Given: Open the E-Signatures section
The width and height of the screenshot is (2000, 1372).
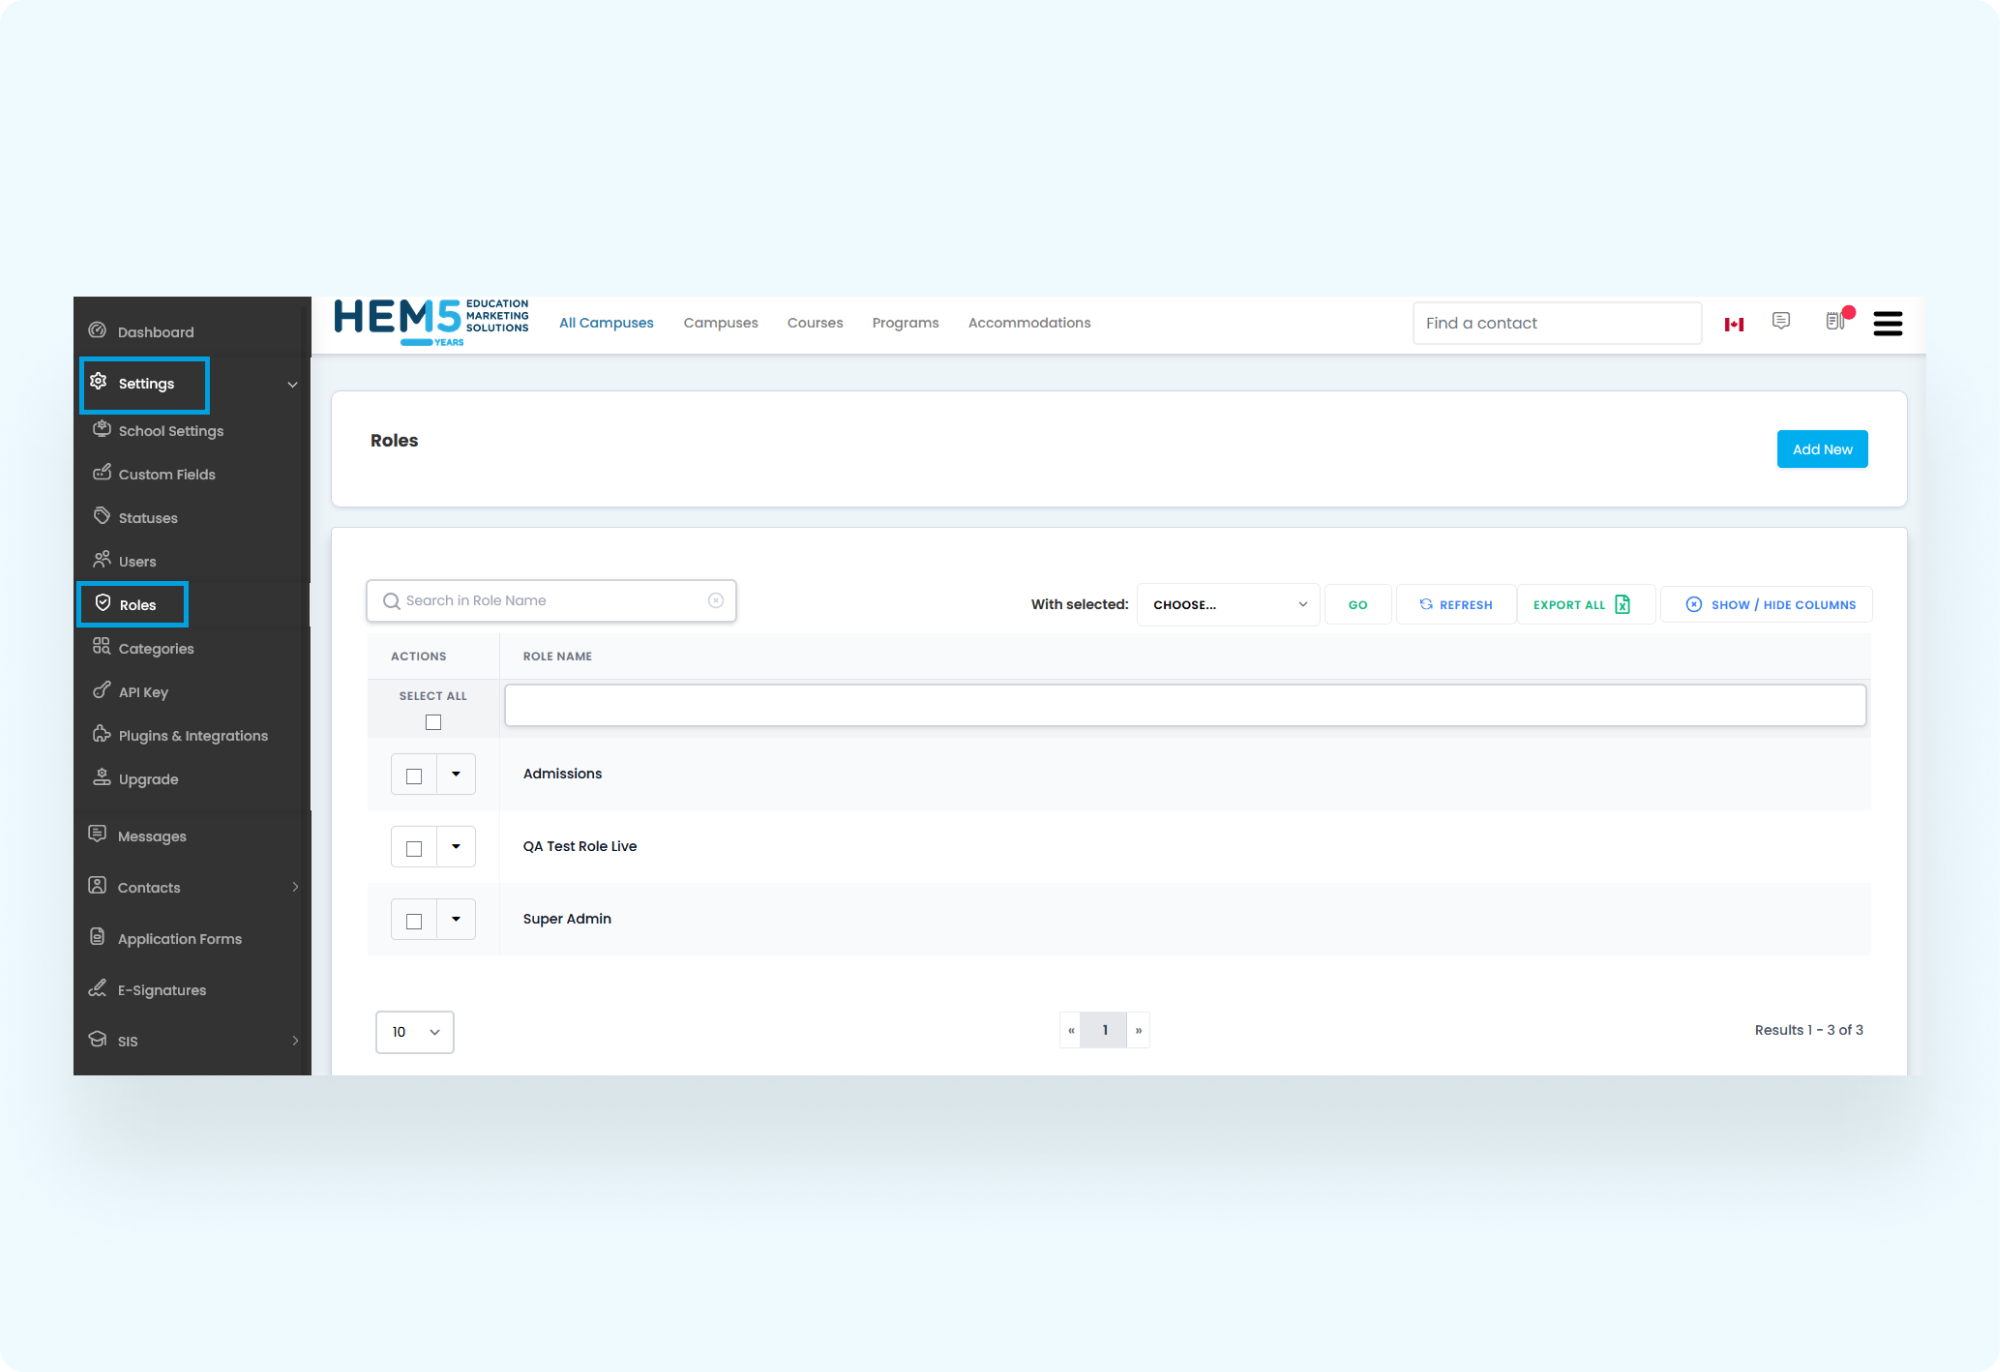Looking at the screenshot, I should [162, 989].
